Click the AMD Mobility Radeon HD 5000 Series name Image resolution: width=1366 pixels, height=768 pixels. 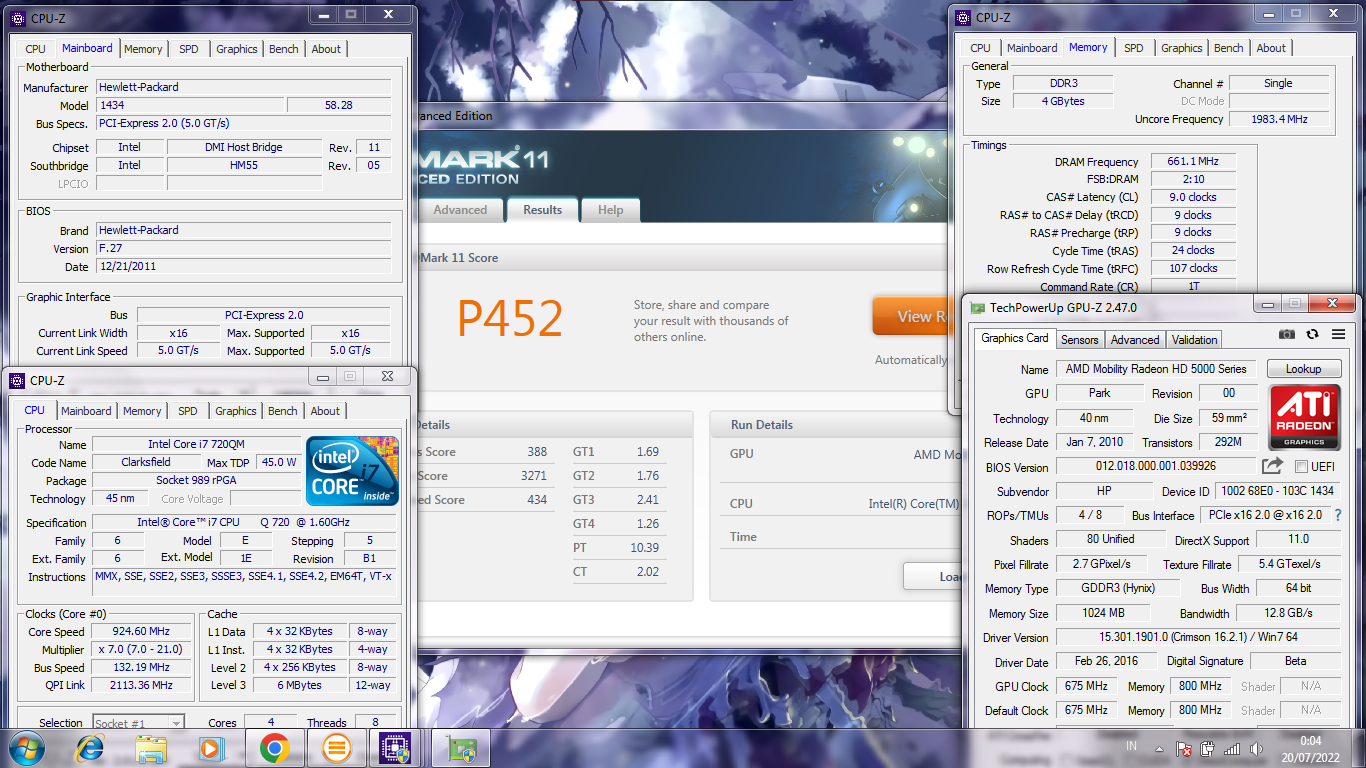click(x=1156, y=369)
